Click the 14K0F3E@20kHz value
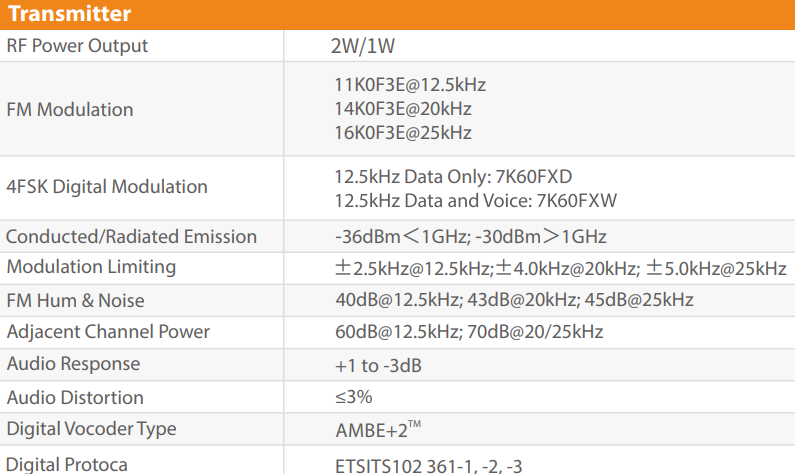This screenshot has width=795, height=474. 403,109
